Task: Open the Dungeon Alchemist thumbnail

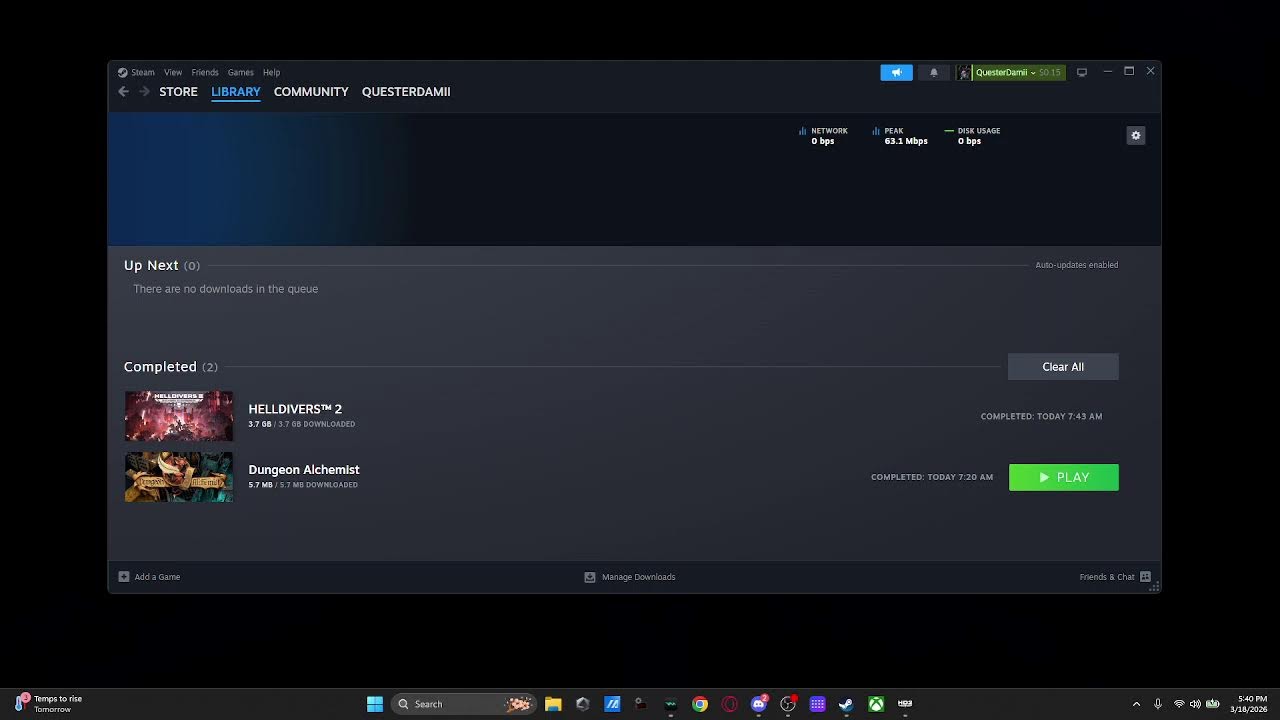Action: point(179,477)
